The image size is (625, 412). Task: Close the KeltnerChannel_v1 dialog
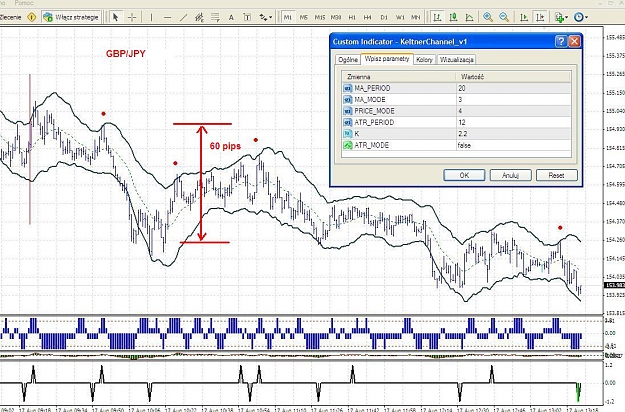(574, 41)
